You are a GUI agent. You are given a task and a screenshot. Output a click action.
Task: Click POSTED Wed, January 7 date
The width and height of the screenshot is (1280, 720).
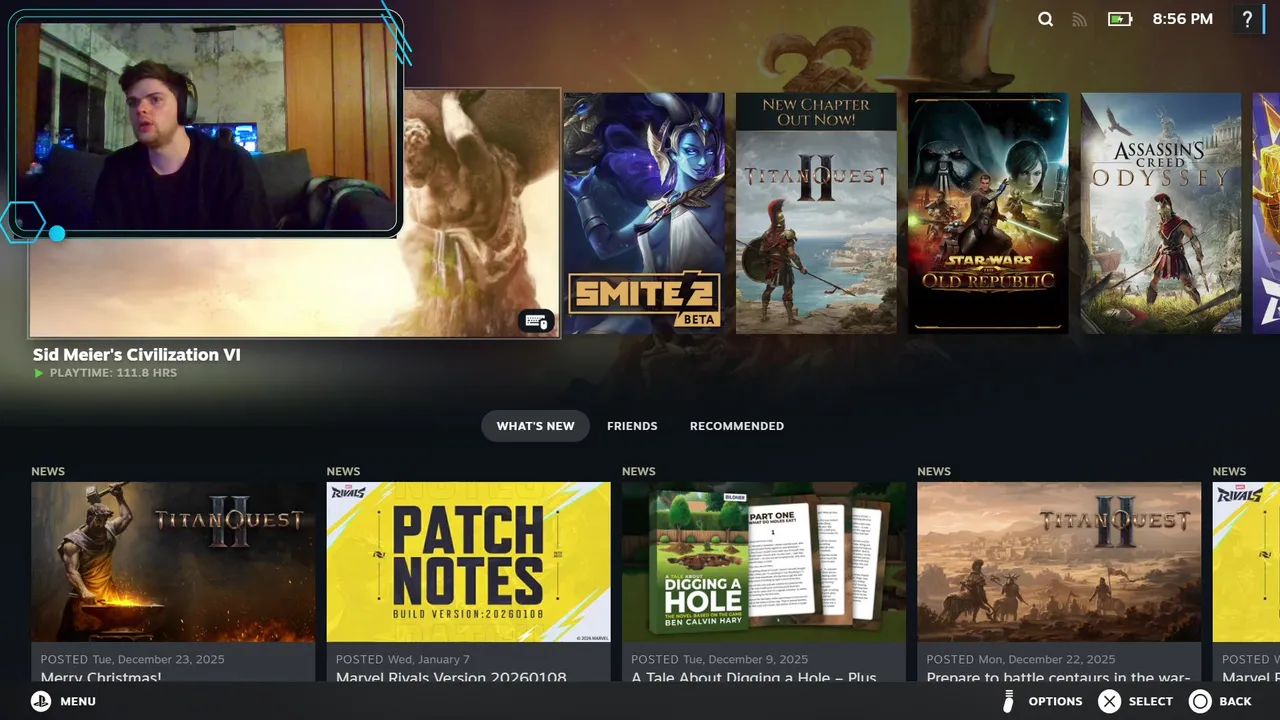403,659
